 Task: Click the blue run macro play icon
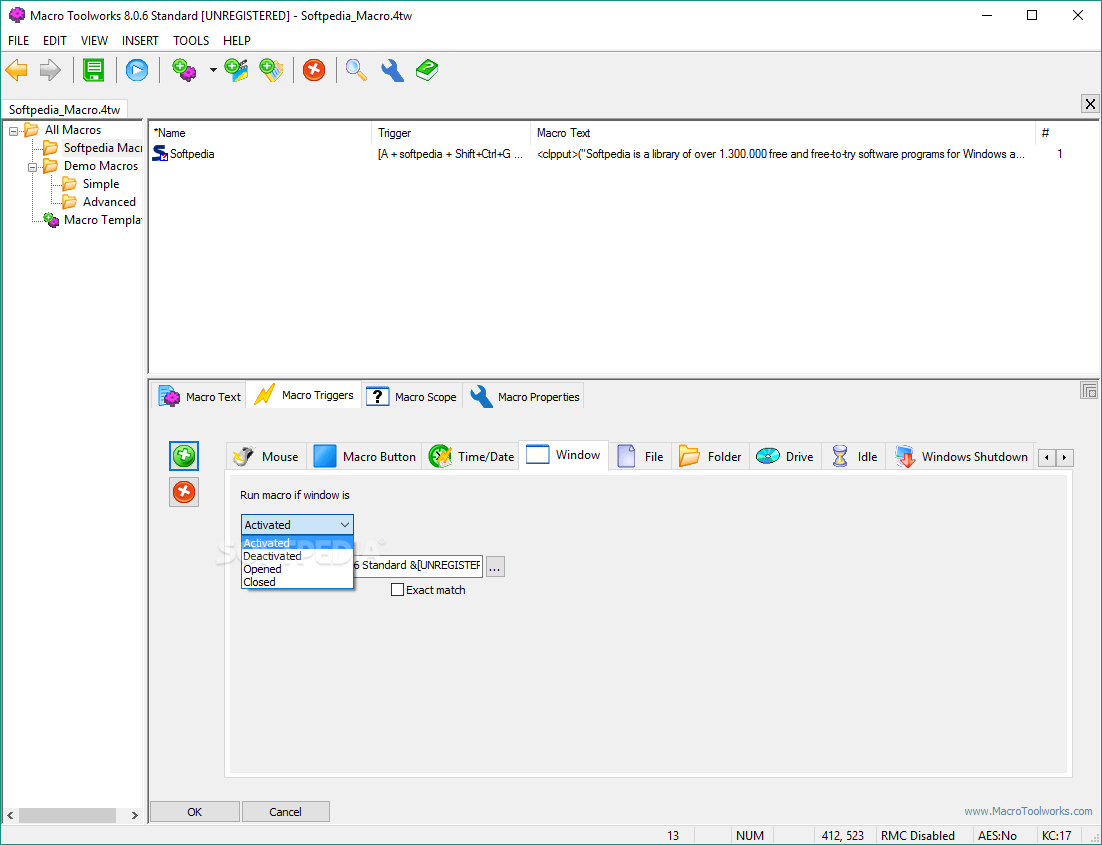tap(137, 70)
